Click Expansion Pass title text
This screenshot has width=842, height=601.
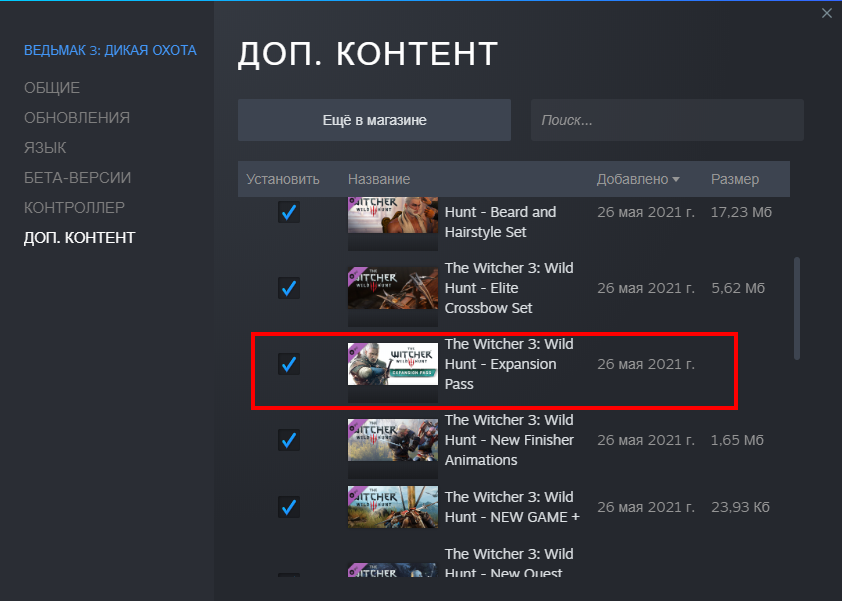tap(509, 364)
